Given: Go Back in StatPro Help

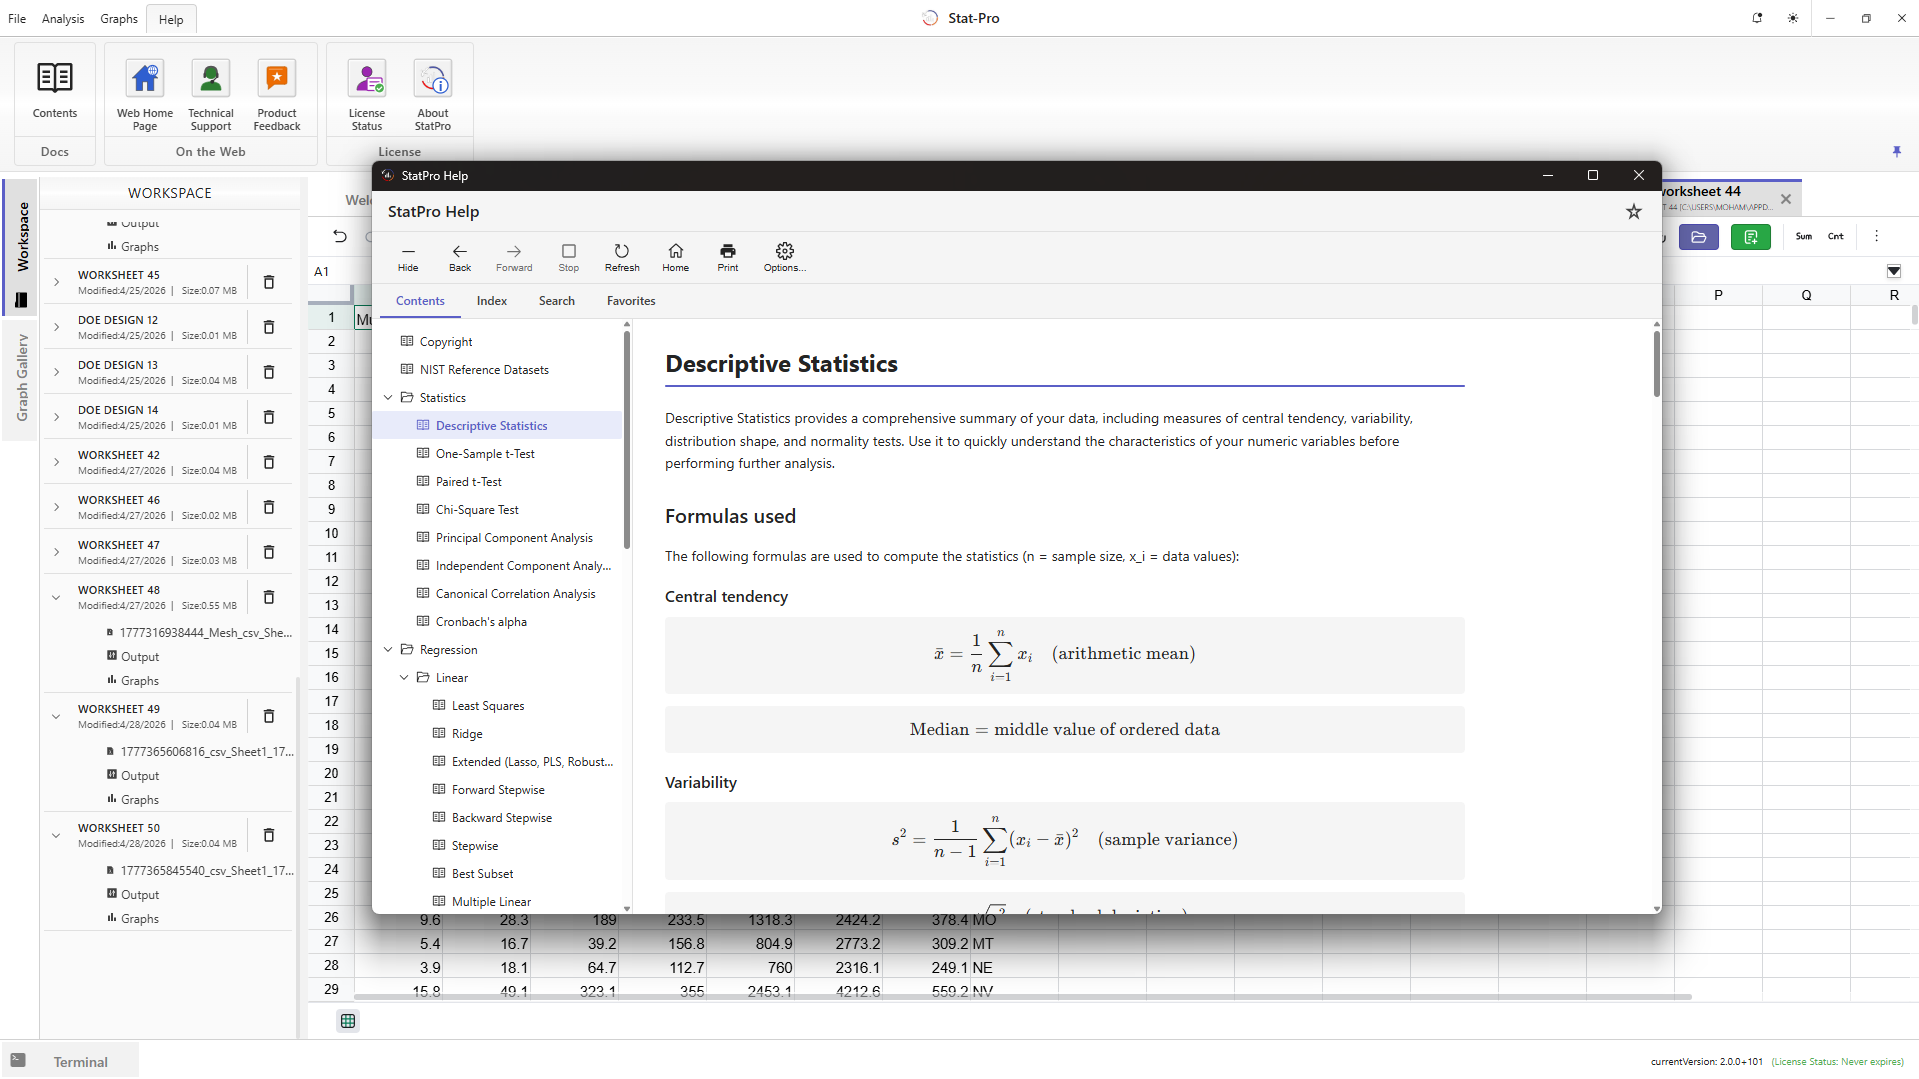Looking at the screenshot, I should pyautogui.click(x=460, y=257).
